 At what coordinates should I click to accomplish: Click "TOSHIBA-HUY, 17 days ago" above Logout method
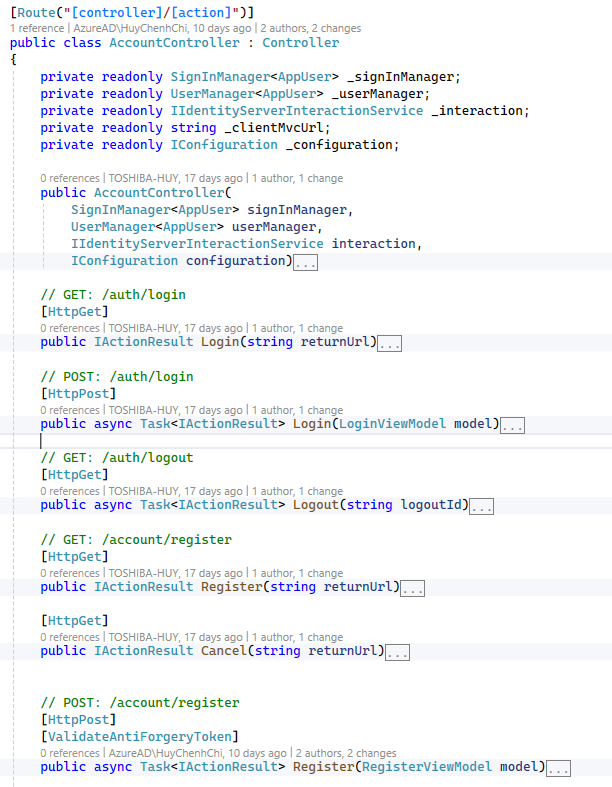tap(175, 491)
